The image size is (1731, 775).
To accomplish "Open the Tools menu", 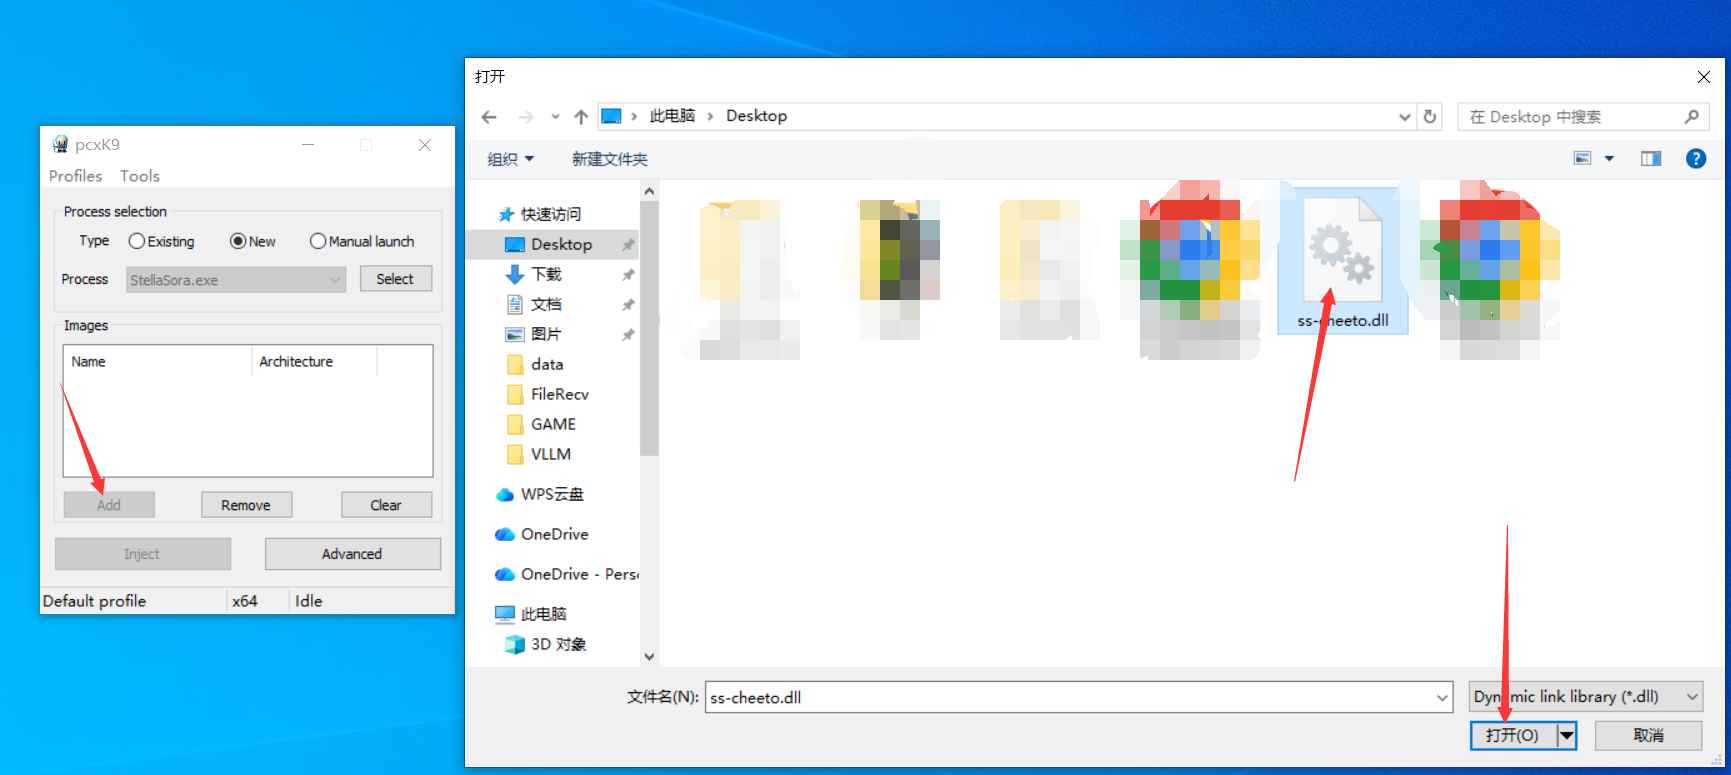I will tap(140, 176).
